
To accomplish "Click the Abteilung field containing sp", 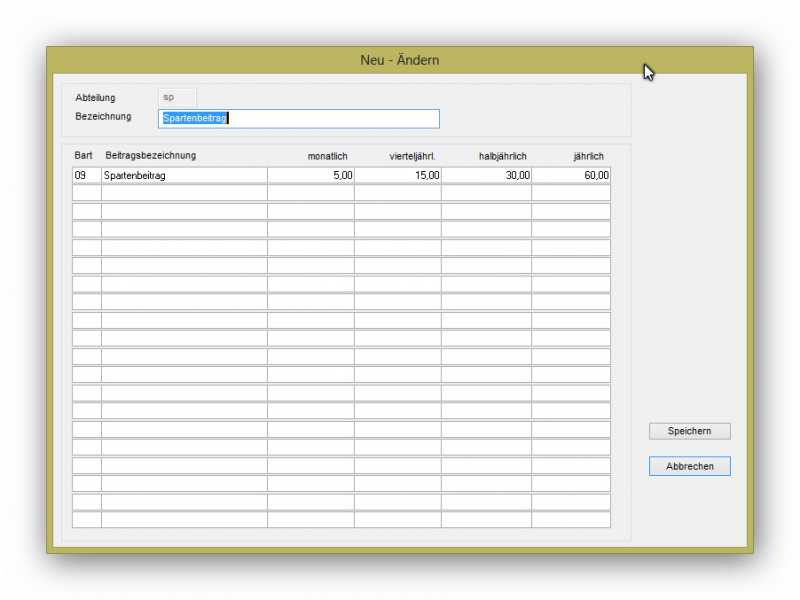I will [x=177, y=97].
